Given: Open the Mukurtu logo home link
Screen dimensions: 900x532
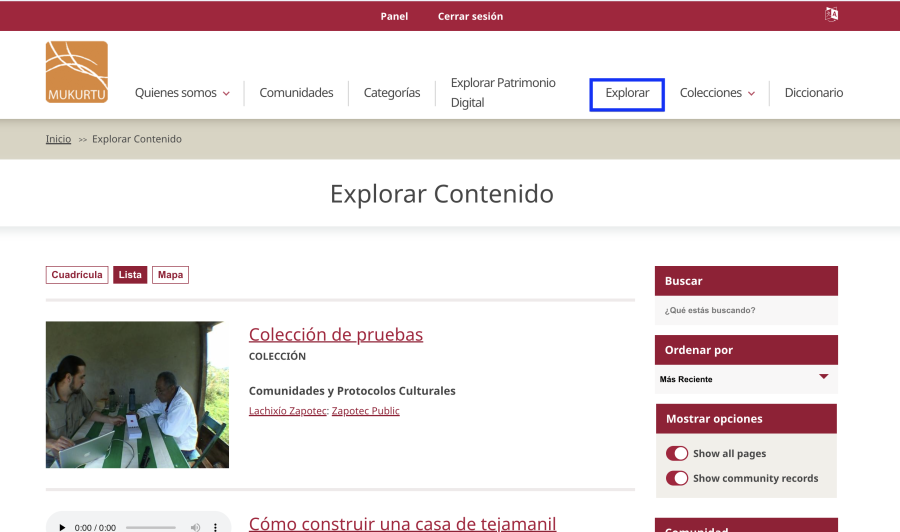Looking at the screenshot, I should pyautogui.click(x=77, y=72).
